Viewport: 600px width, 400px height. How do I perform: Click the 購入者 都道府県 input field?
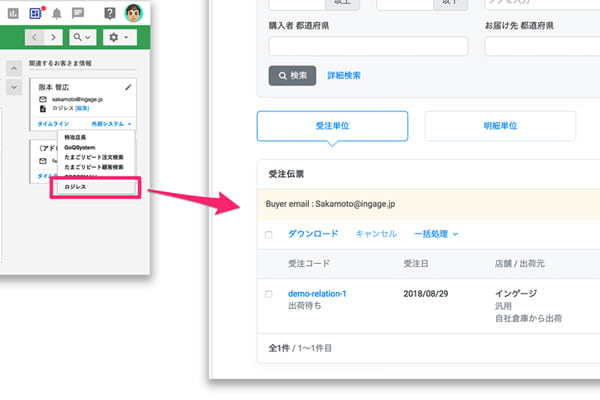point(368,46)
